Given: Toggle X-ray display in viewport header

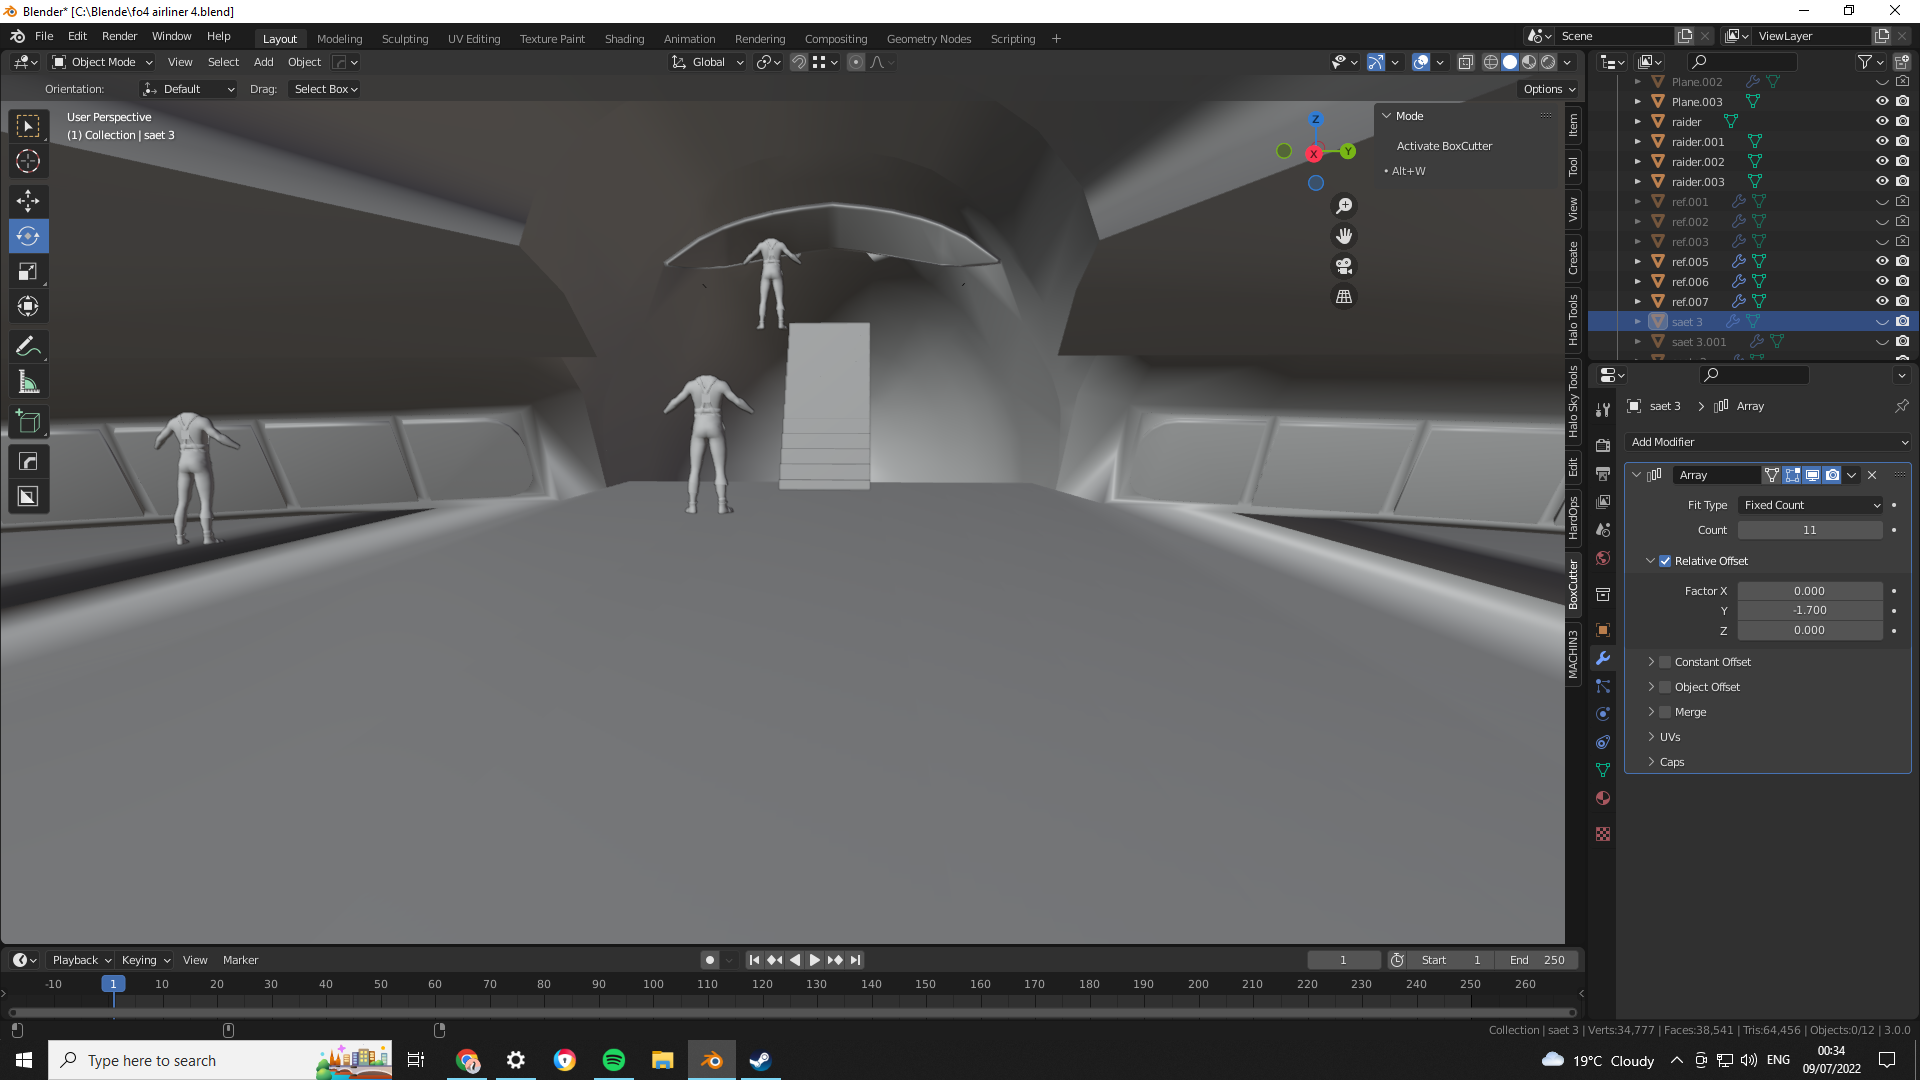Looking at the screenshot, I should coord(1465,62).
